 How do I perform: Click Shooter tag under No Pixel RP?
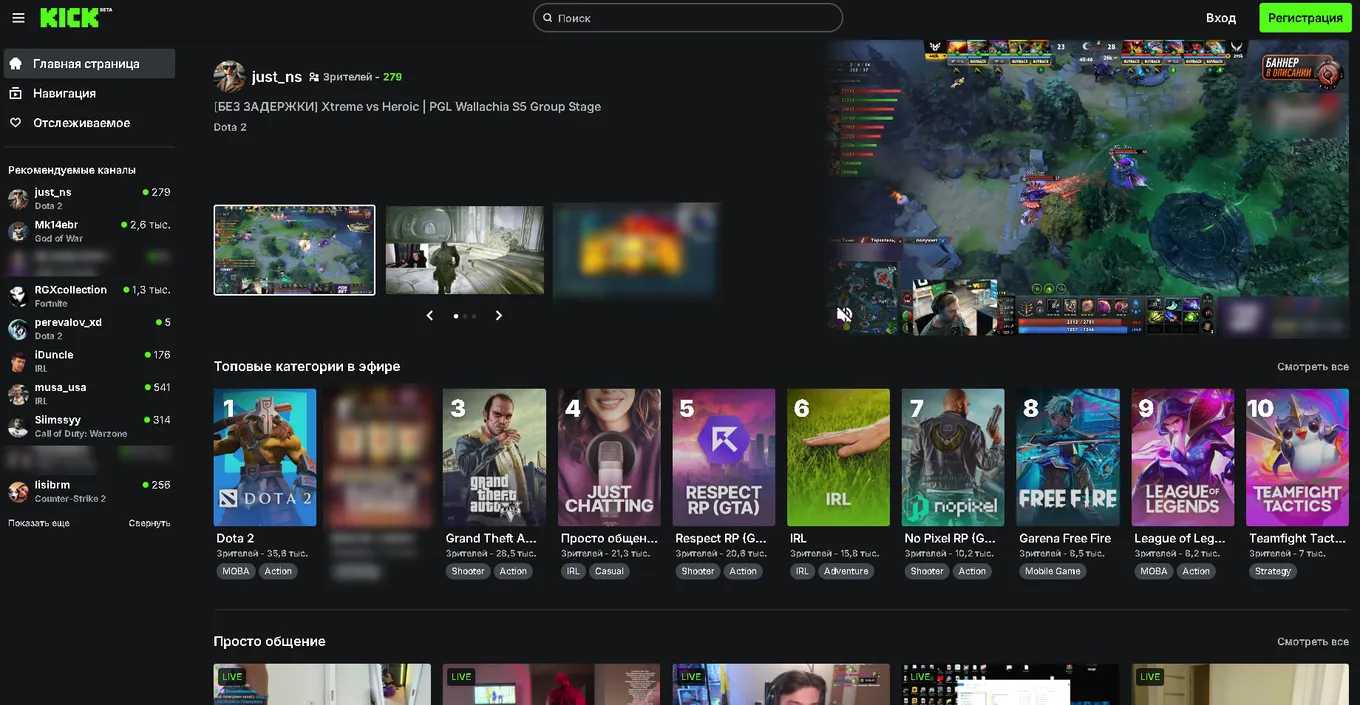[x=927, y=571]
